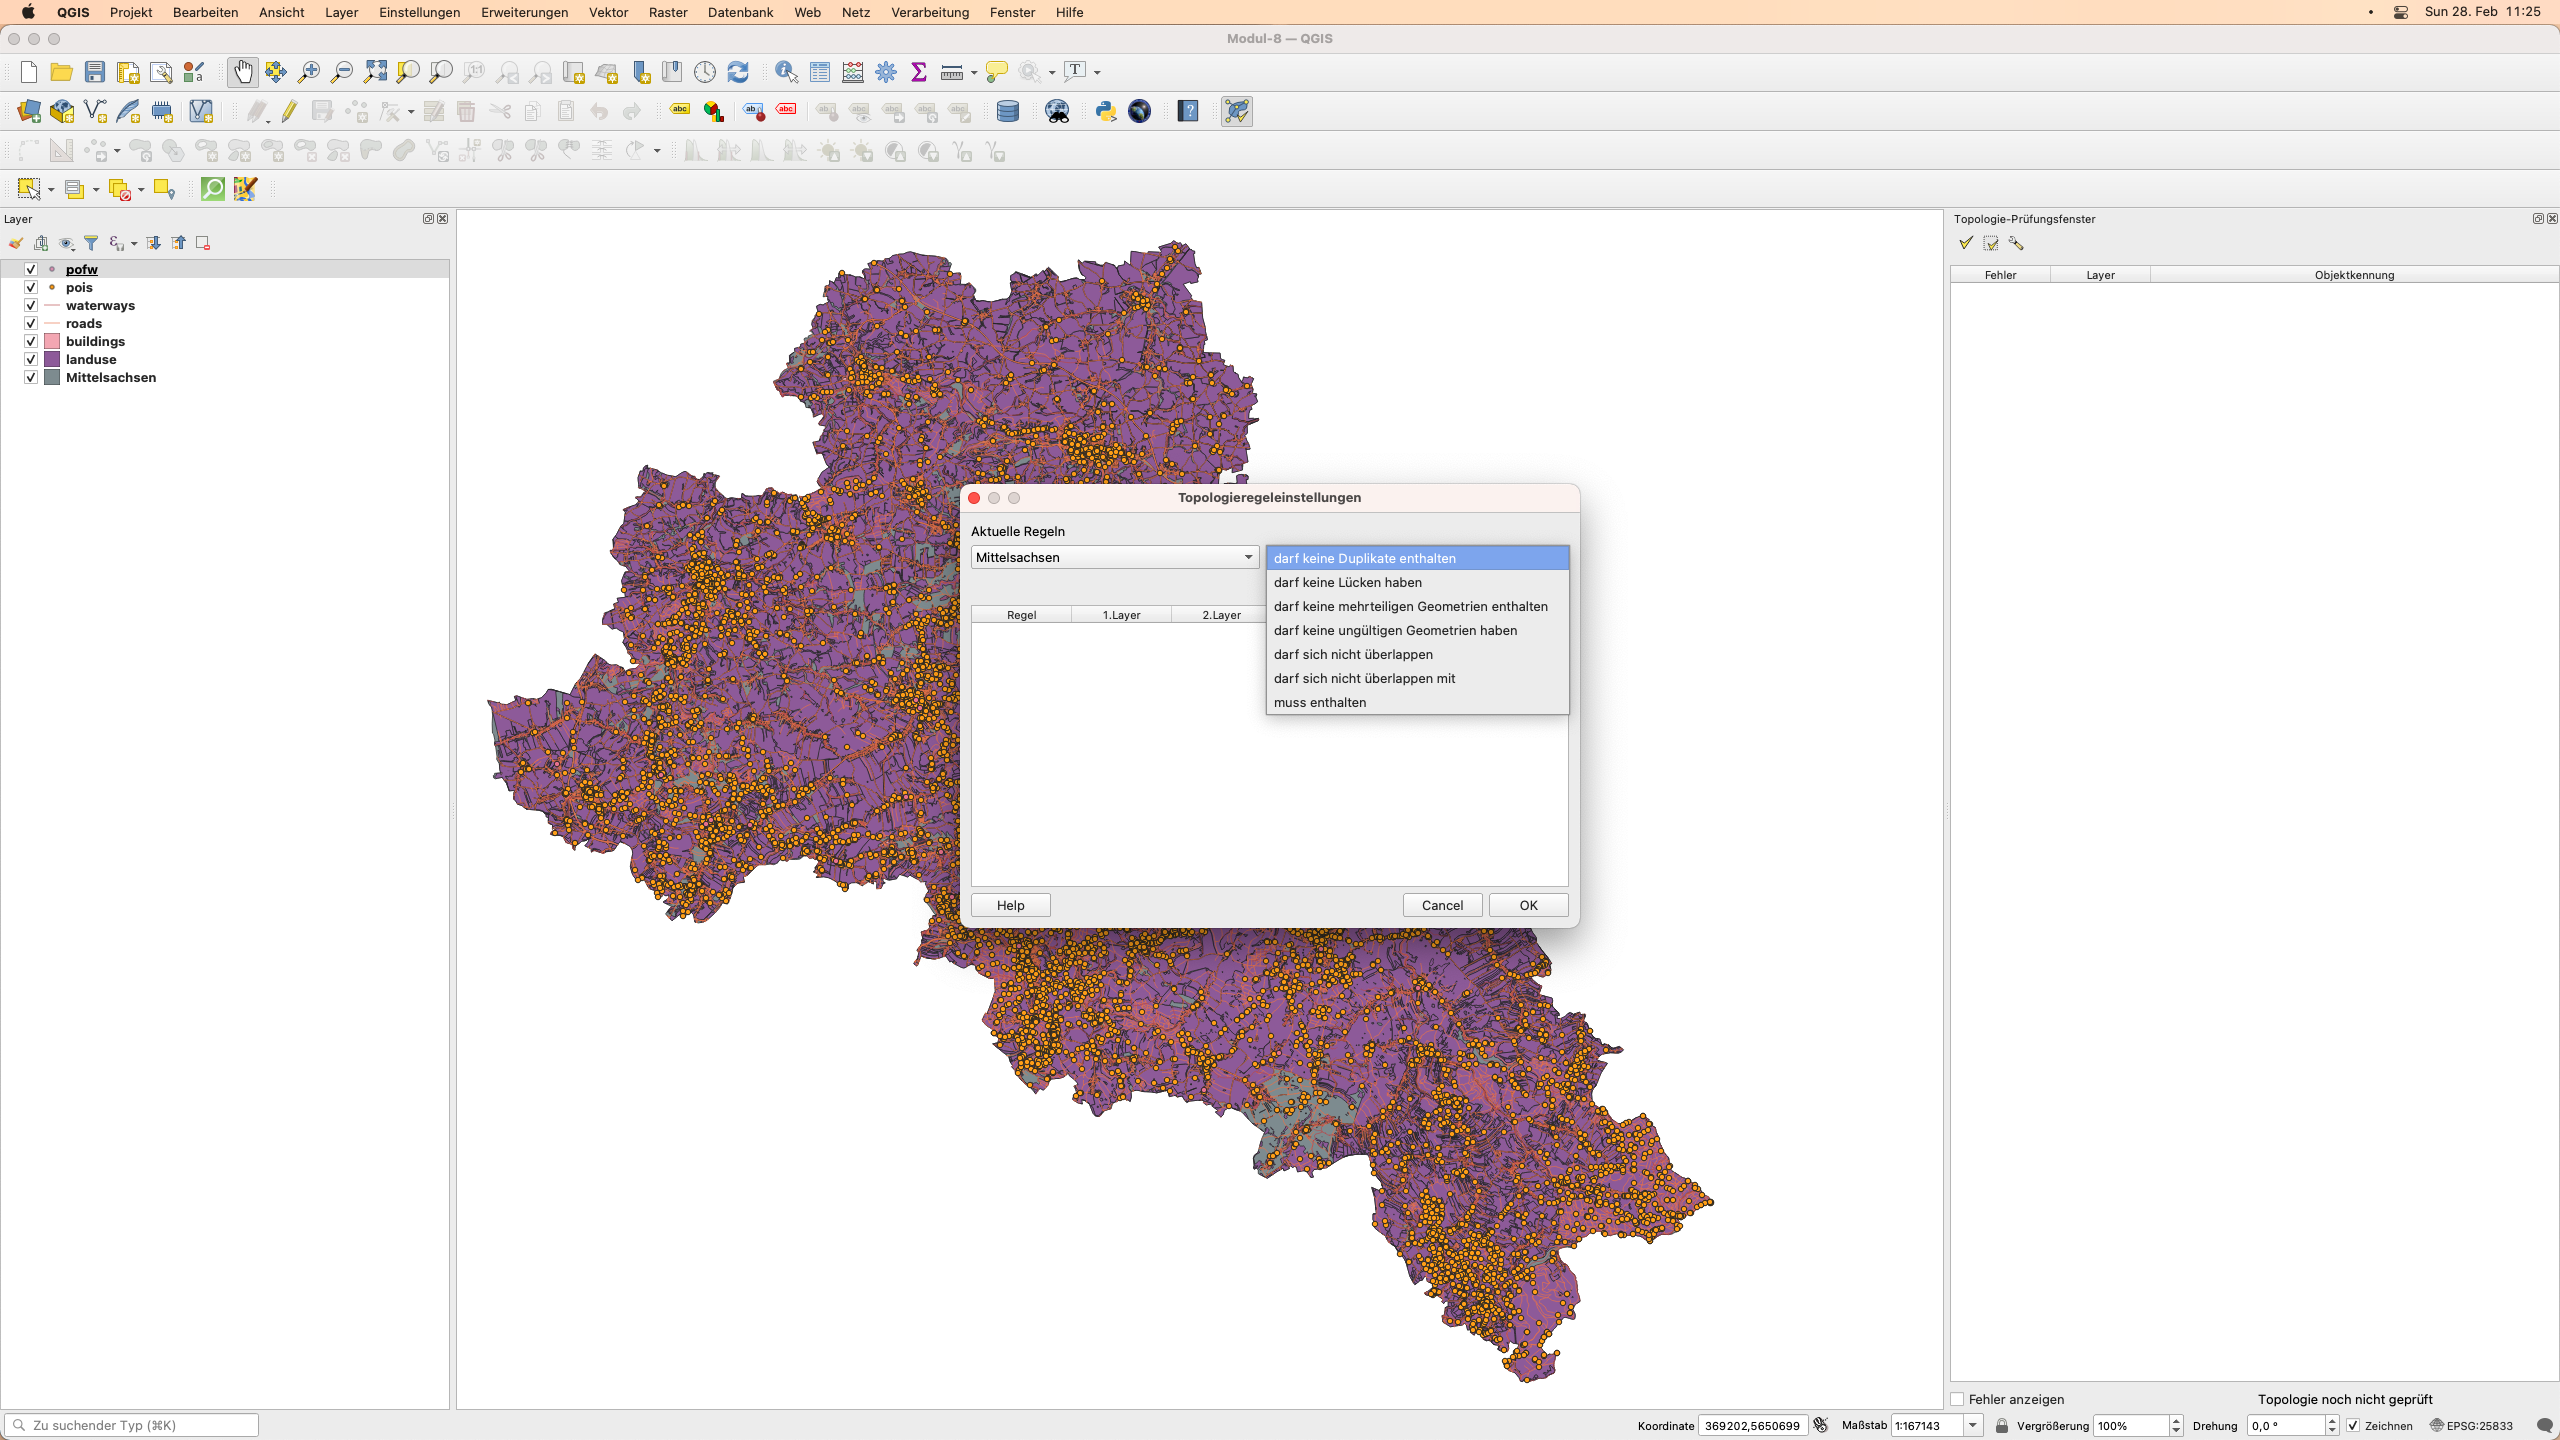
Task: Open the processing toolbox gear icon
Action: [x=886, y=72]
